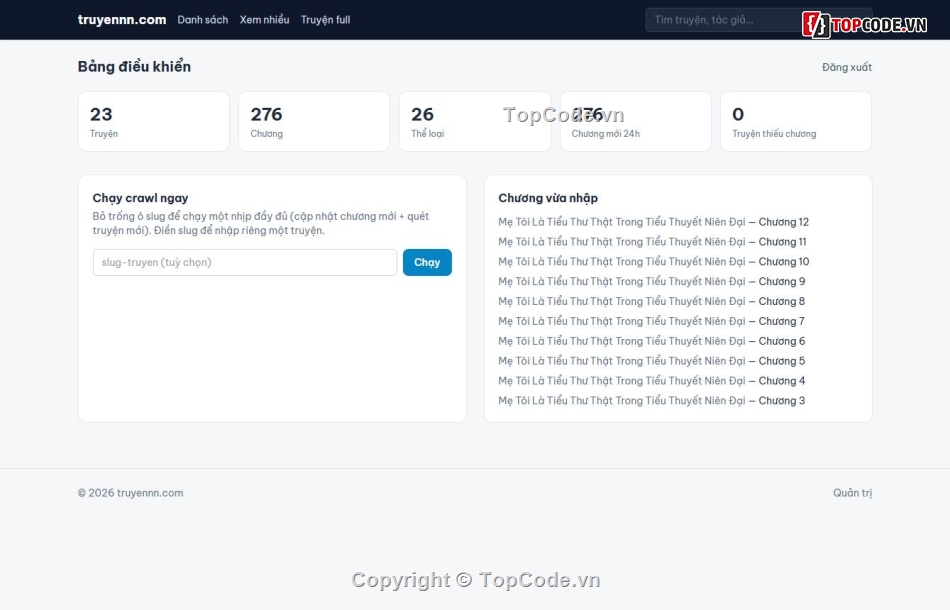The image size is (950, 610).
Task: Open recently imported Chương 7 entry
Action: 651,321
